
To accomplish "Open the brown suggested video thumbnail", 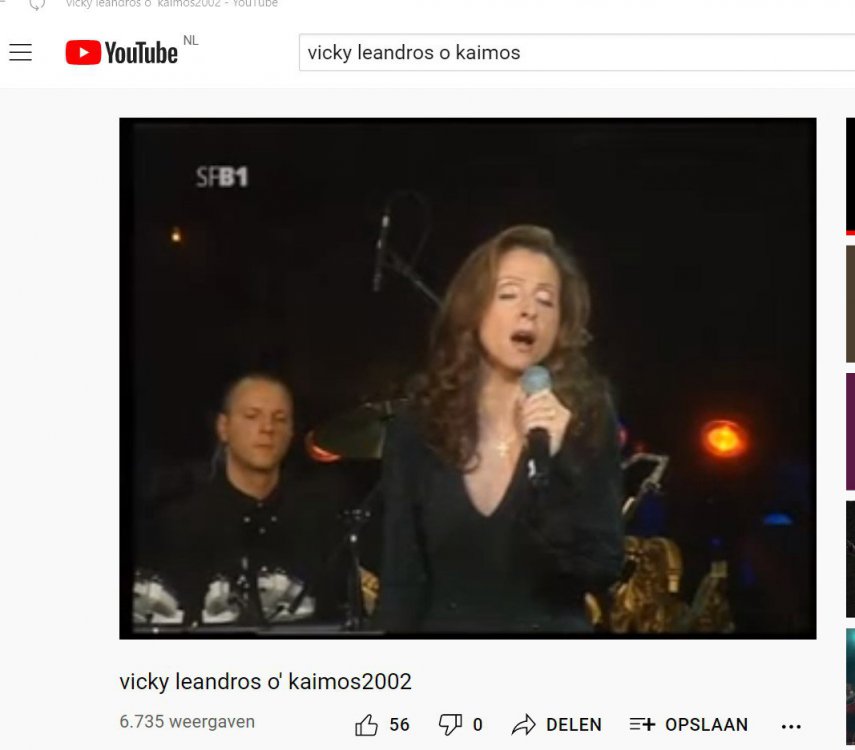I will (x=851, y=303).
